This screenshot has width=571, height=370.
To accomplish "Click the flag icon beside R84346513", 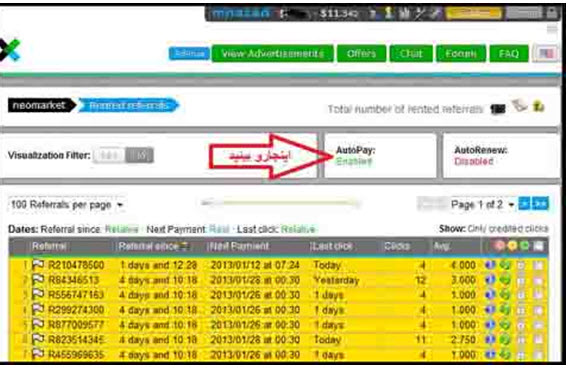I will click(38, 280).
